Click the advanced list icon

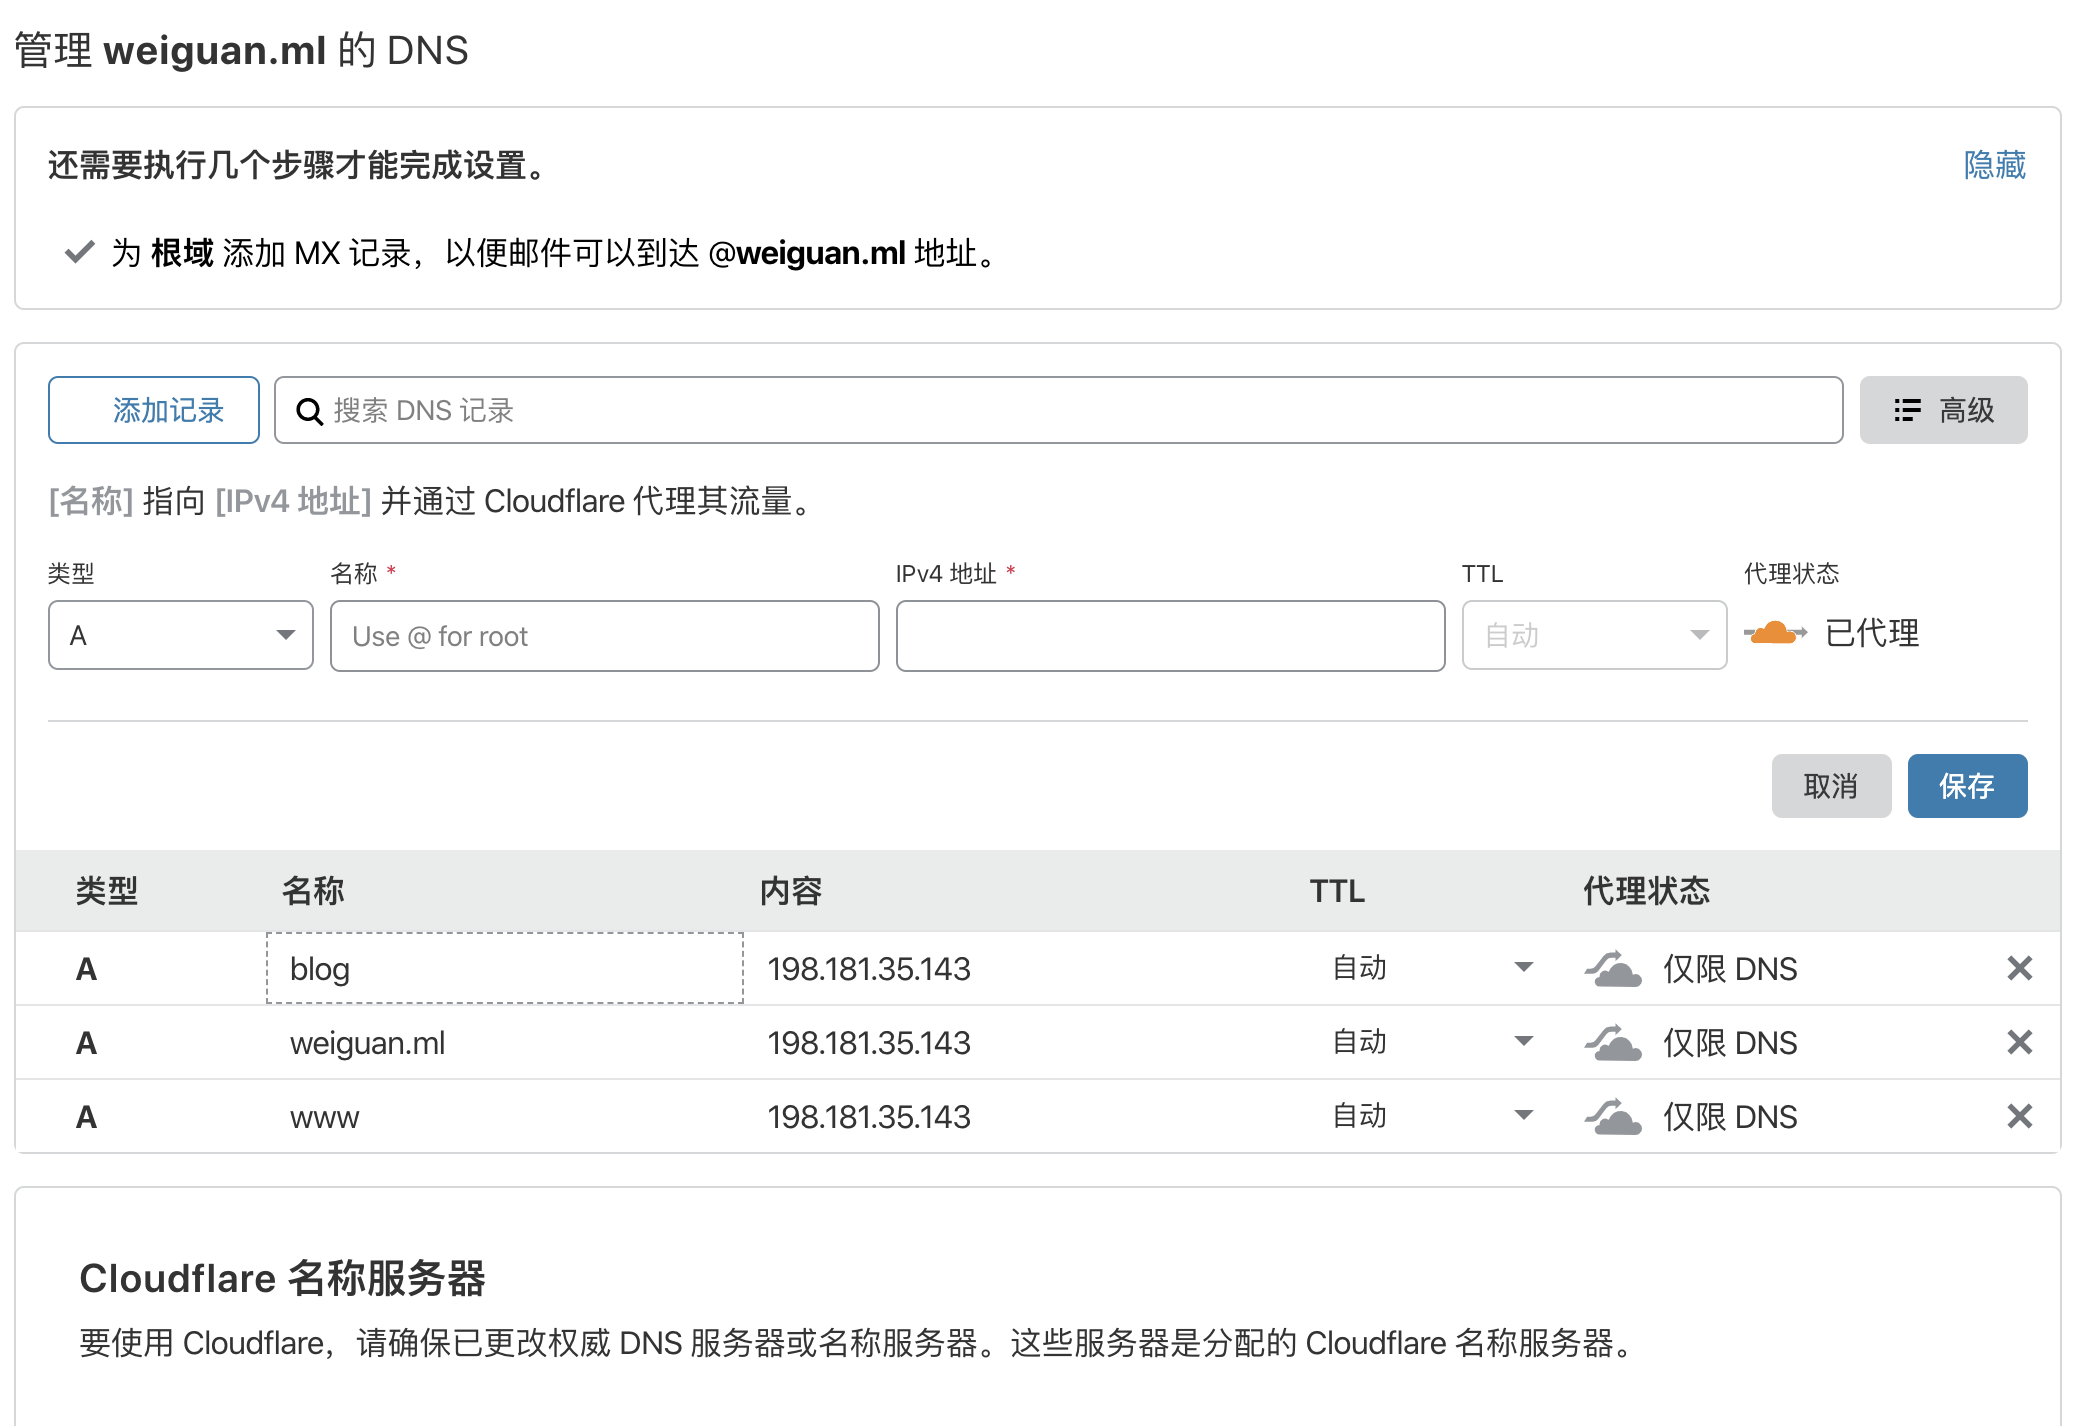(1907, 410)
